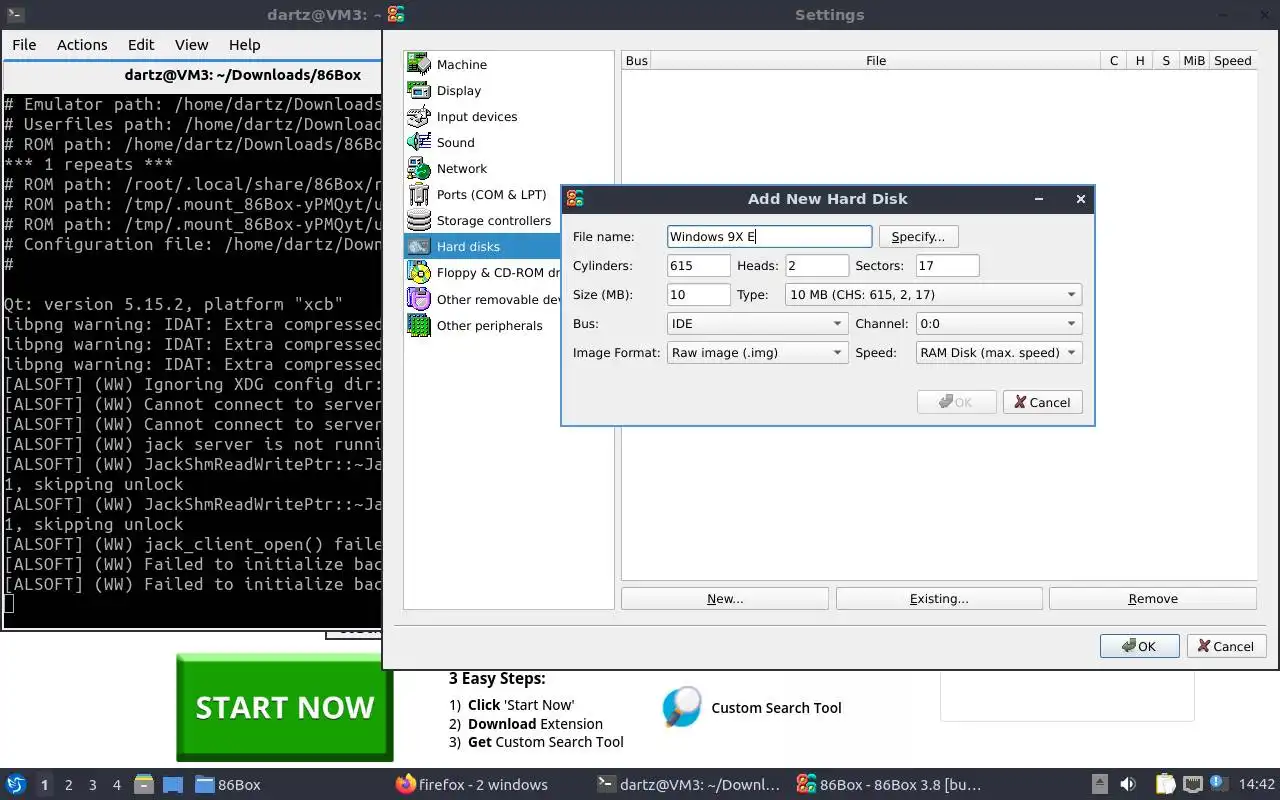Open the Image Format dropdown
Image resolution: width=1280 pixels, height=800 pixels.
pos(758,353)
